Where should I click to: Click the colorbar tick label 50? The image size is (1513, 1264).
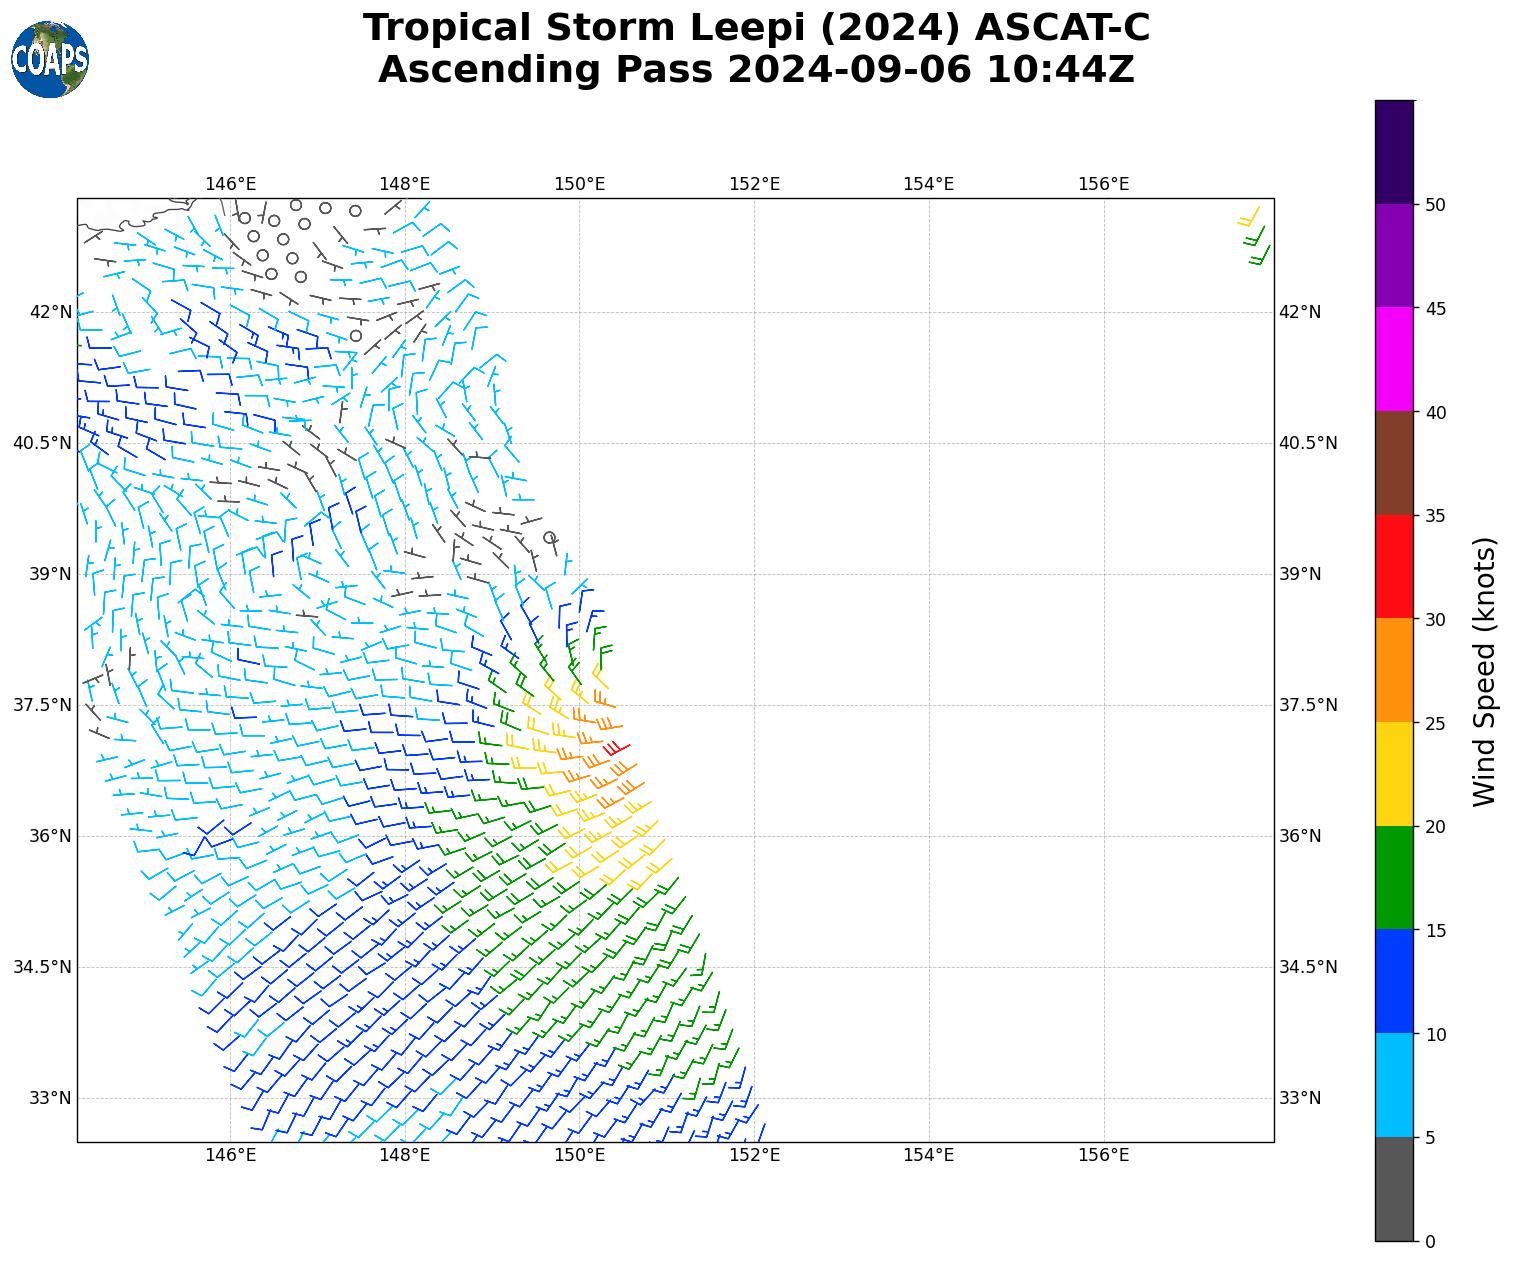tap(1435, 204)
